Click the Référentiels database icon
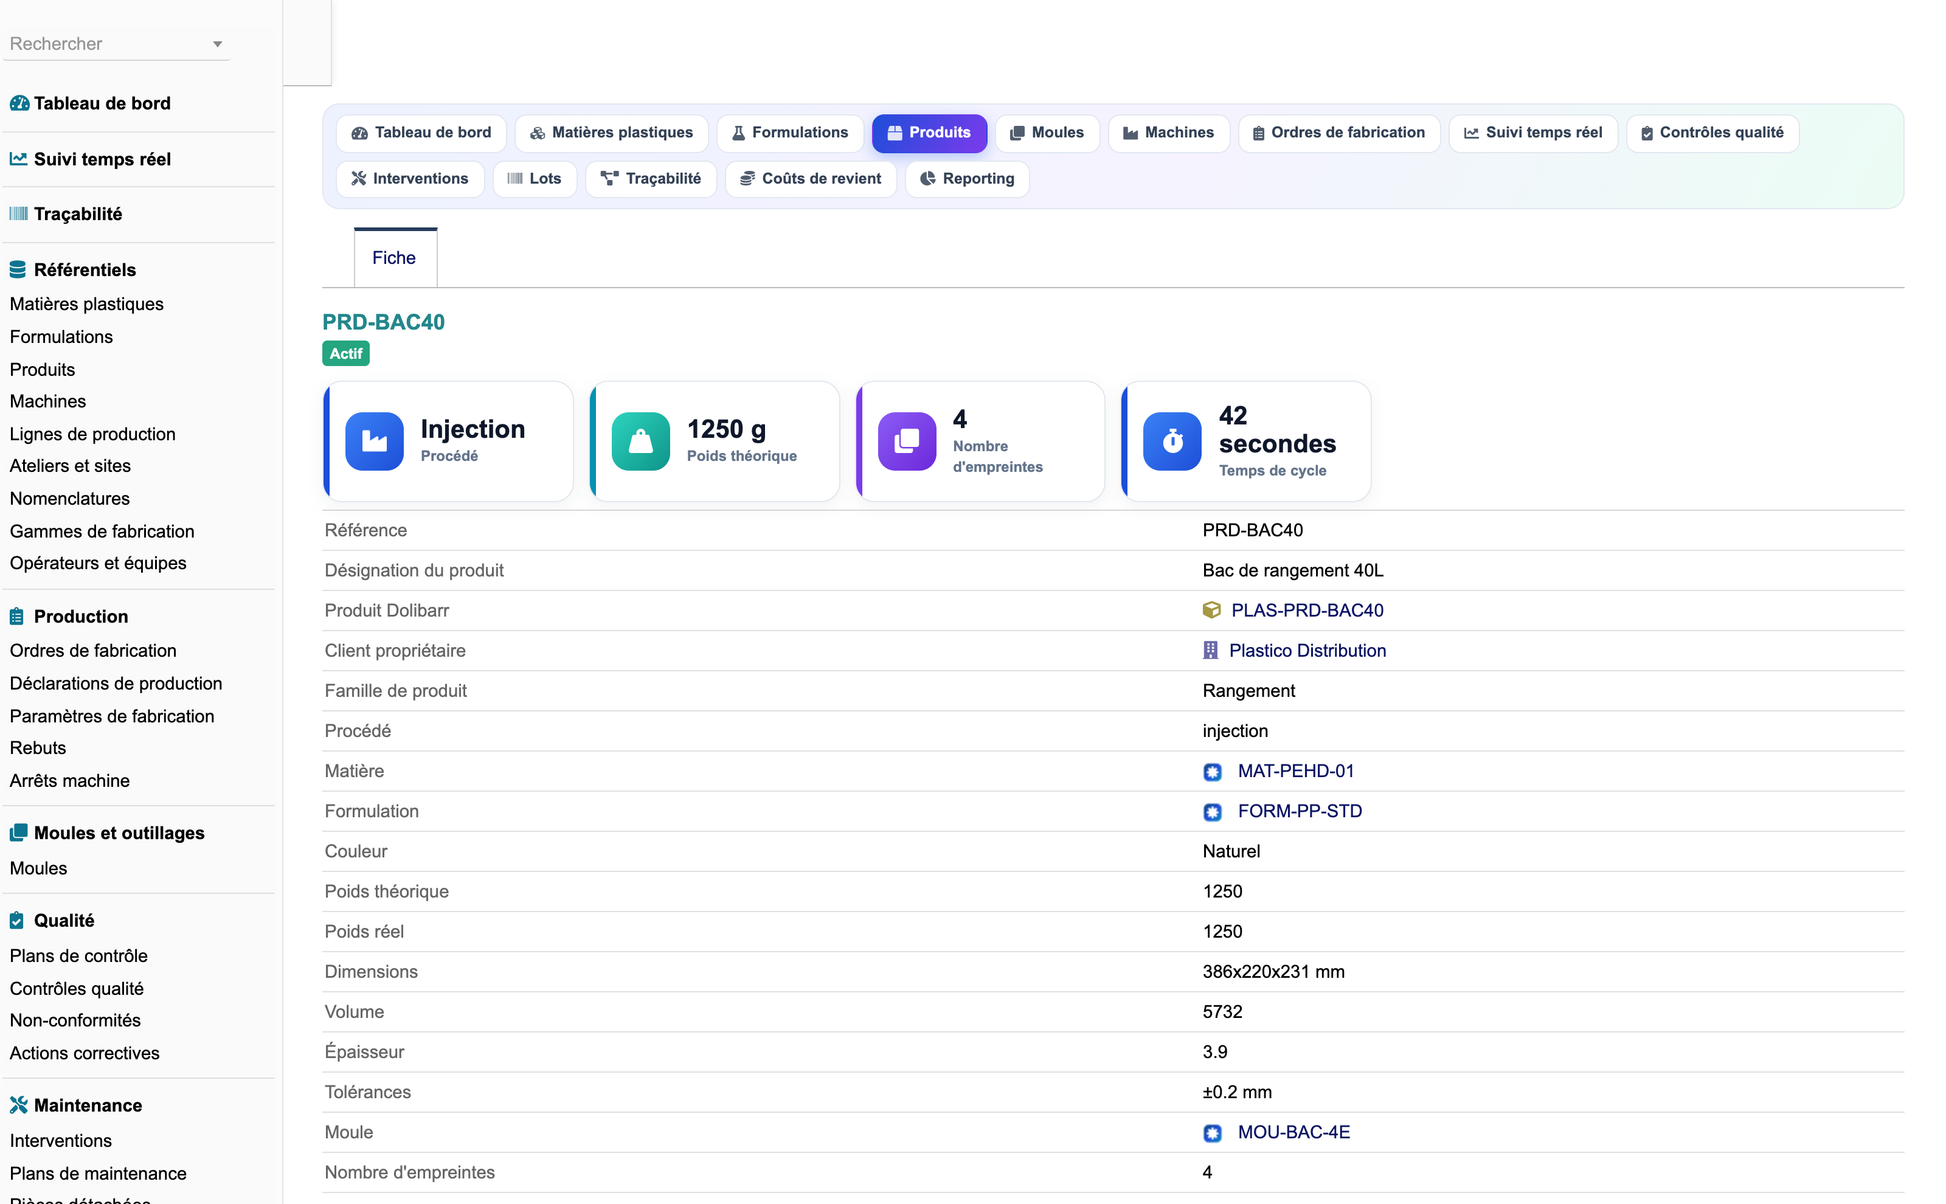The image size is (1946, 1204). click(x=18, y=270)
